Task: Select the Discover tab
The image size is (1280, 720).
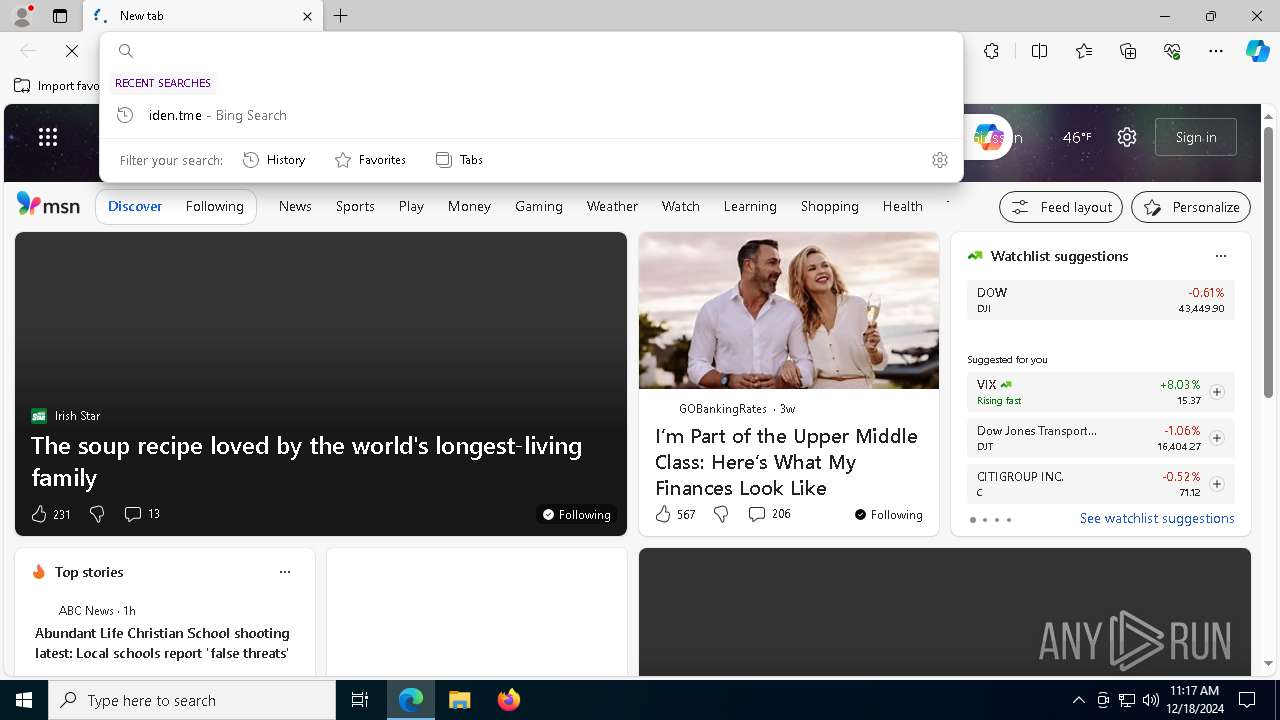Action: point(135,206)
